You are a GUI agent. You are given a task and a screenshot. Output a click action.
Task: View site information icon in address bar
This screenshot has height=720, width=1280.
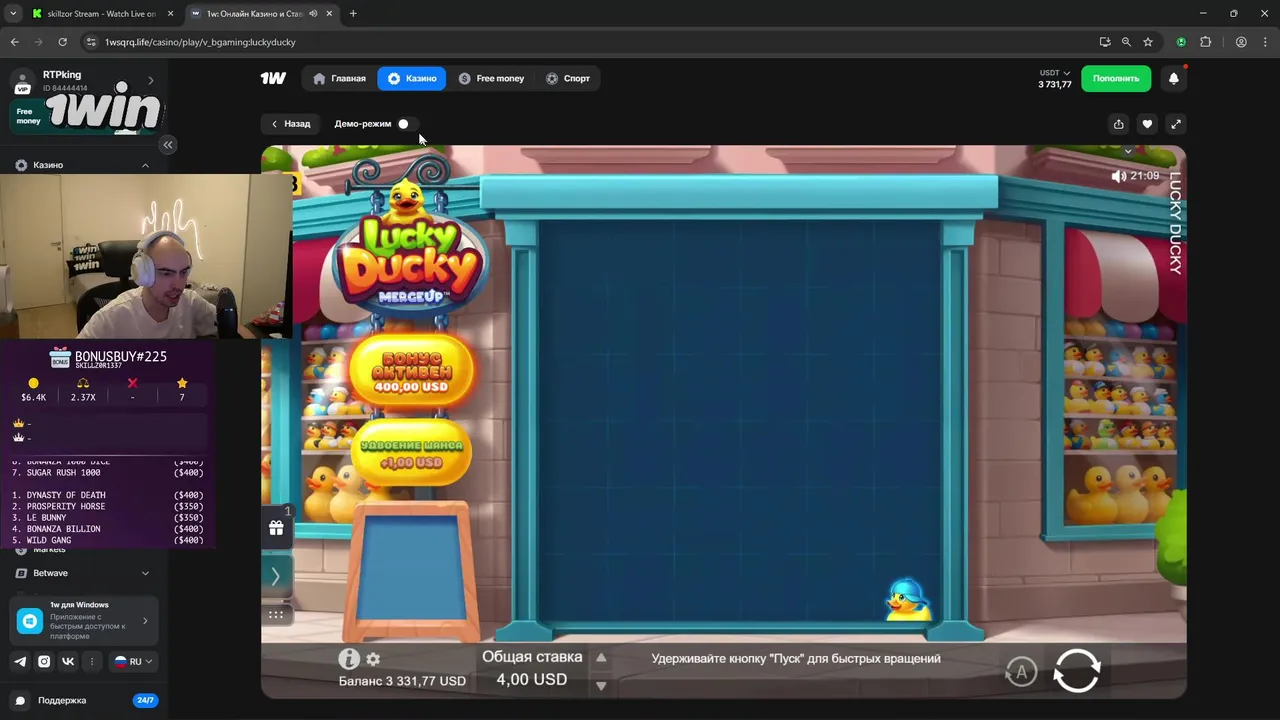[91, 42]
